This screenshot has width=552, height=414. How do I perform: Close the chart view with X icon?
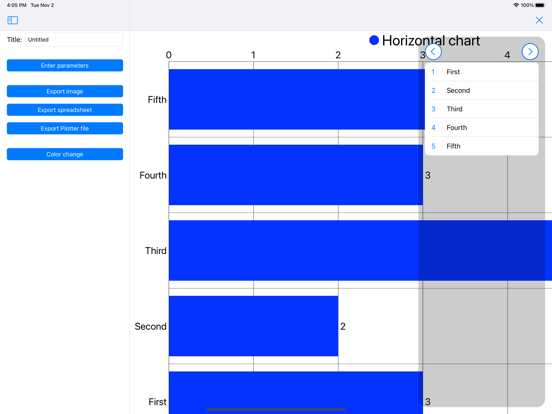pos(539,20)
